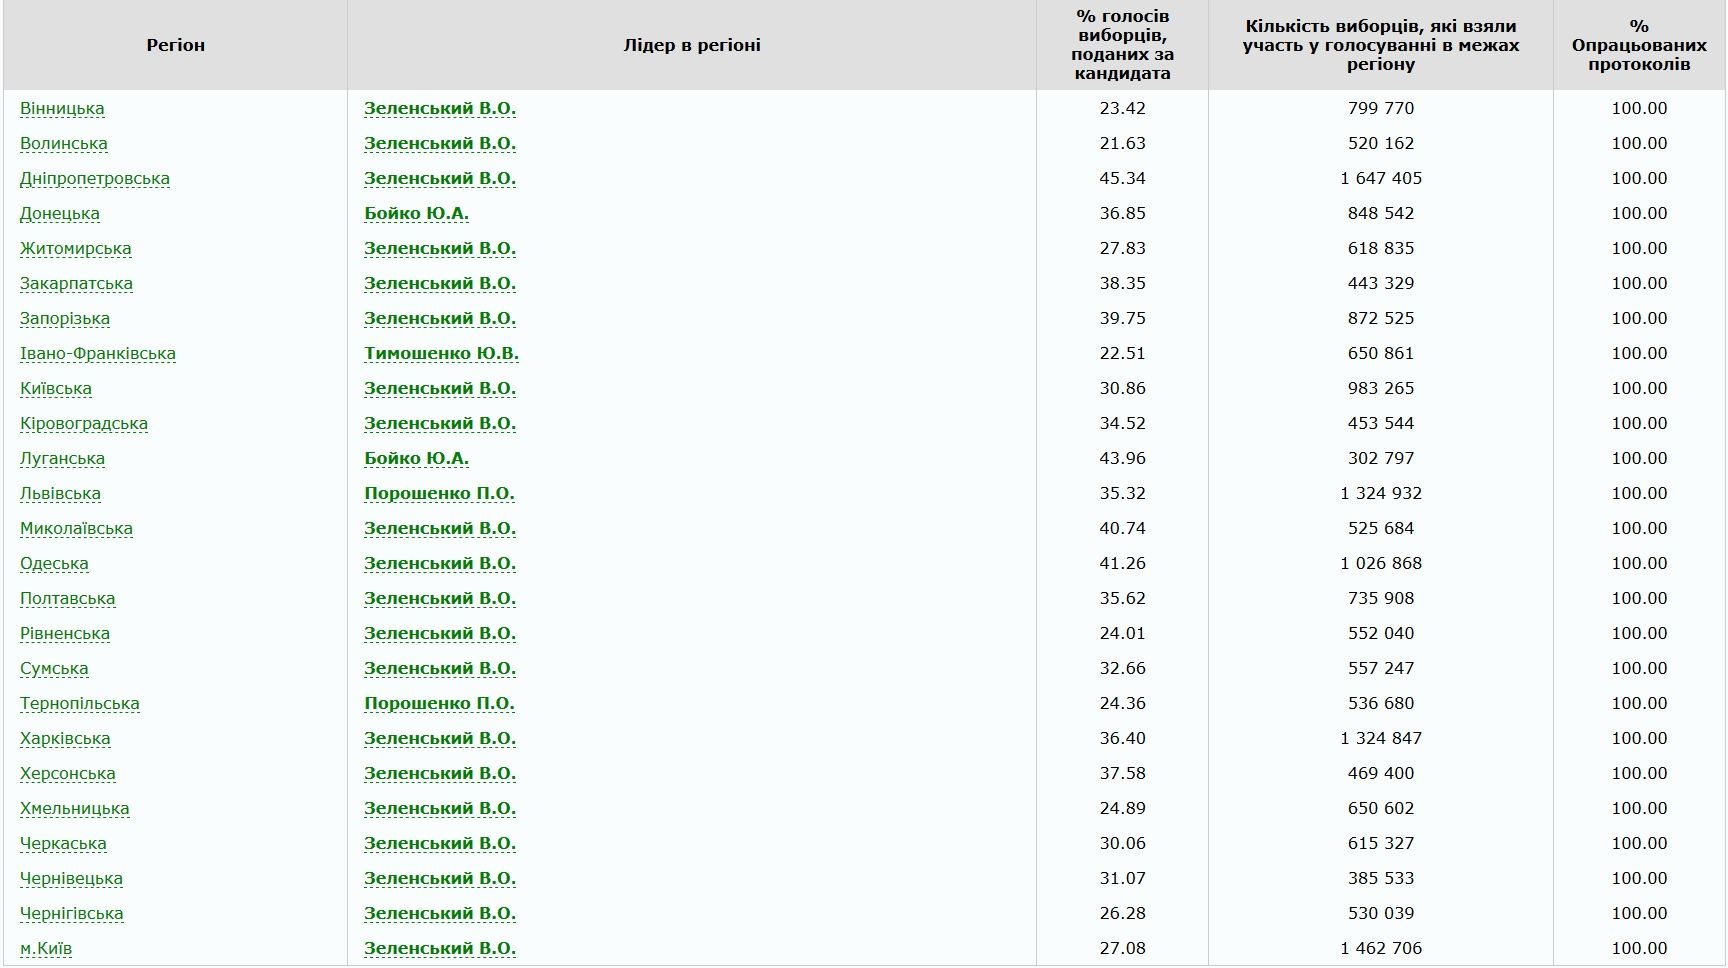This screenshot has height=968, width=1728.
Task: Select the м.Київ region link
Action: 46,948
